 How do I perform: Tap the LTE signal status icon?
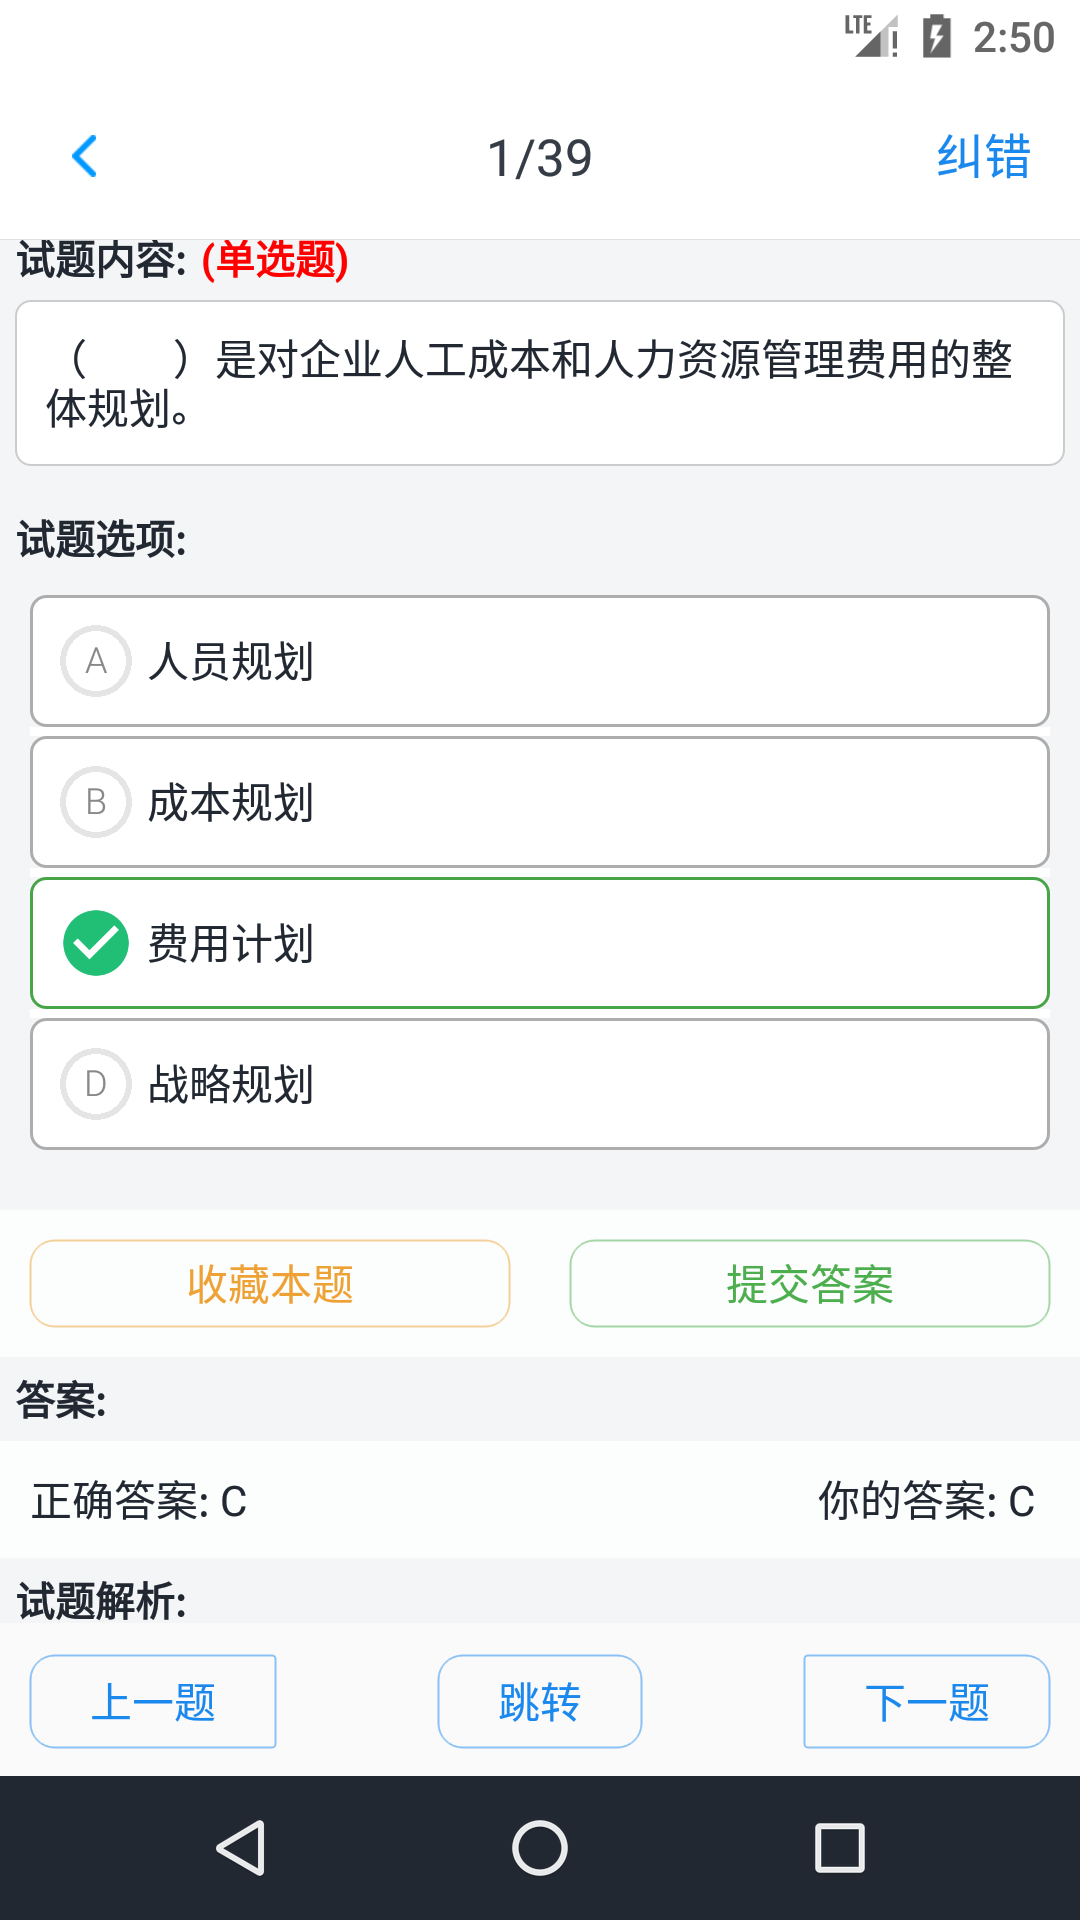(871, 37)
